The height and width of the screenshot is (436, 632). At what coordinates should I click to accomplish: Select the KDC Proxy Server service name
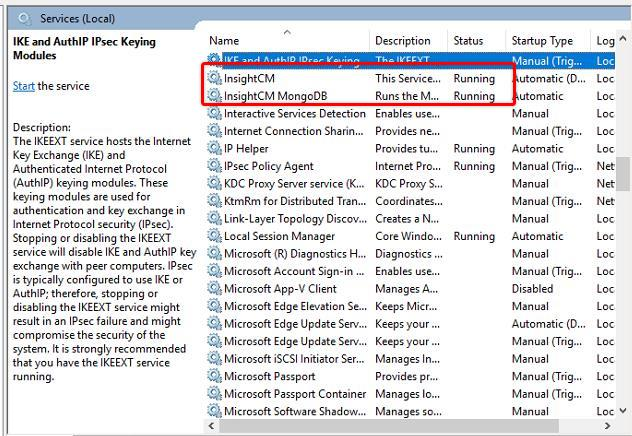[x=294, y=184]
